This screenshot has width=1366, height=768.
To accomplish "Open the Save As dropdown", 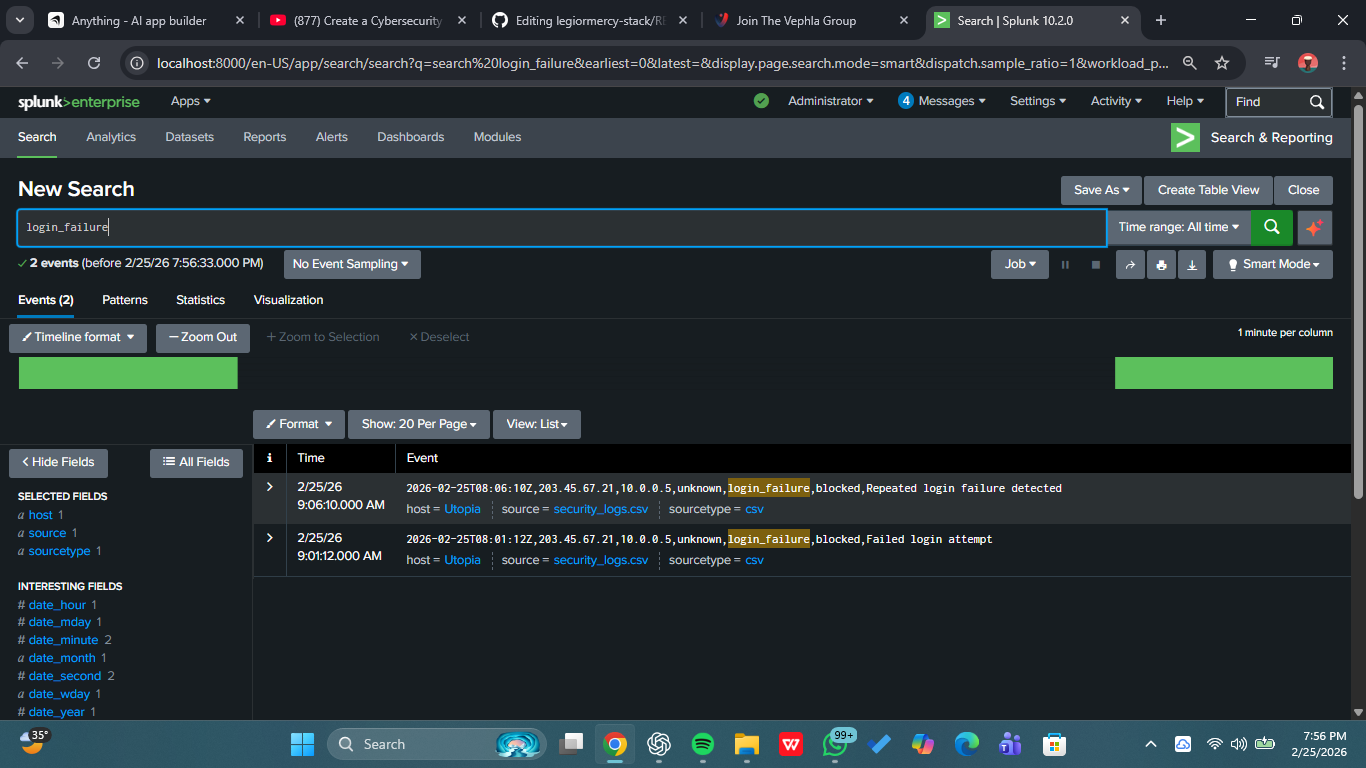I will (x=1101, y=190).
